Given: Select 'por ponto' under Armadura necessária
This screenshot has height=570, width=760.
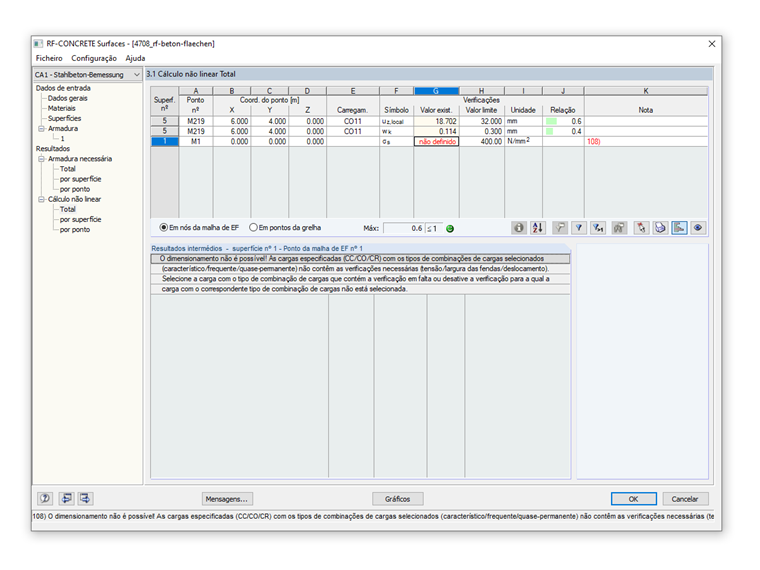Looking at the screenshot, I should pyautogui.click(x=75, y=190).
